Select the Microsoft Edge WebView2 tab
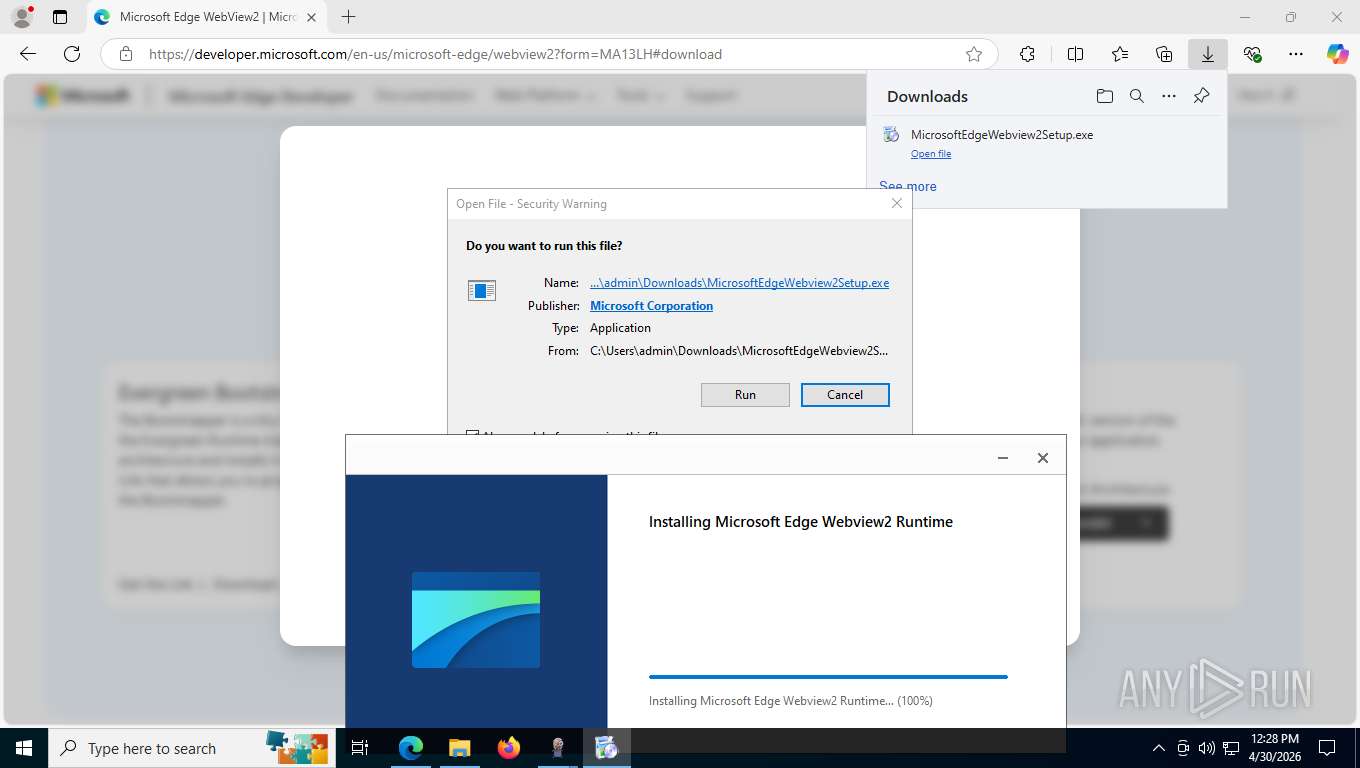The width and height of the screenshot is (1360, 768). [208, 17]
